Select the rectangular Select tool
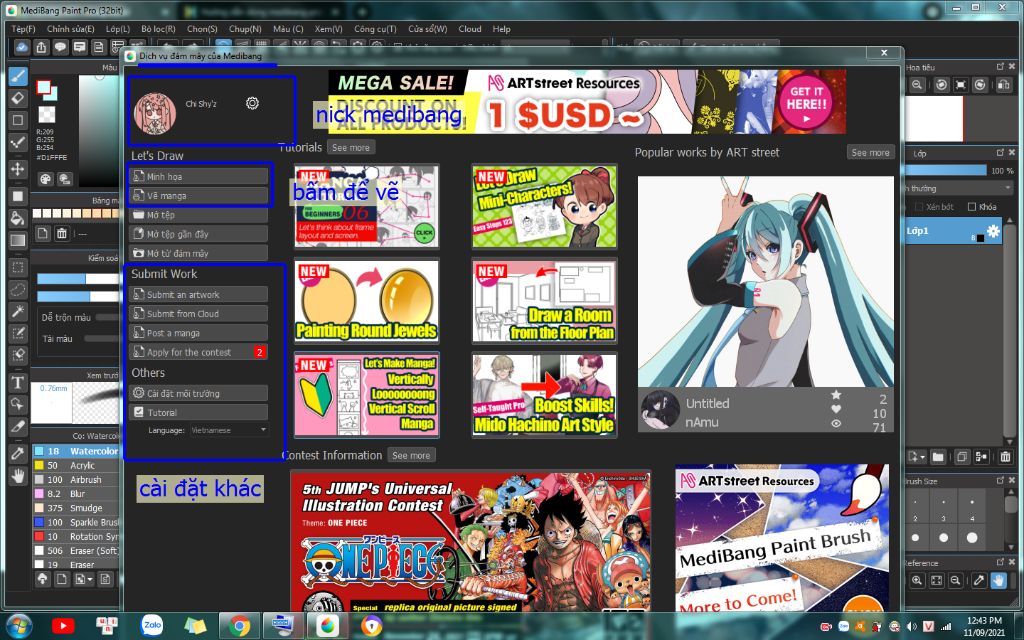Image resolution: width=1024 pixels, height=640 pixels. (x=18, y=267)
